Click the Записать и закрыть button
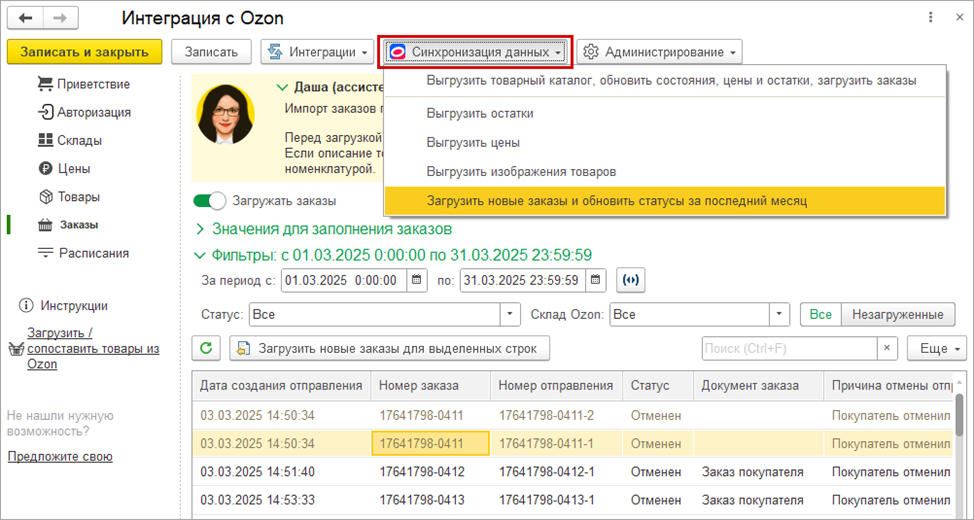Viewport: 974px width, 520px height. pos(84,52)
